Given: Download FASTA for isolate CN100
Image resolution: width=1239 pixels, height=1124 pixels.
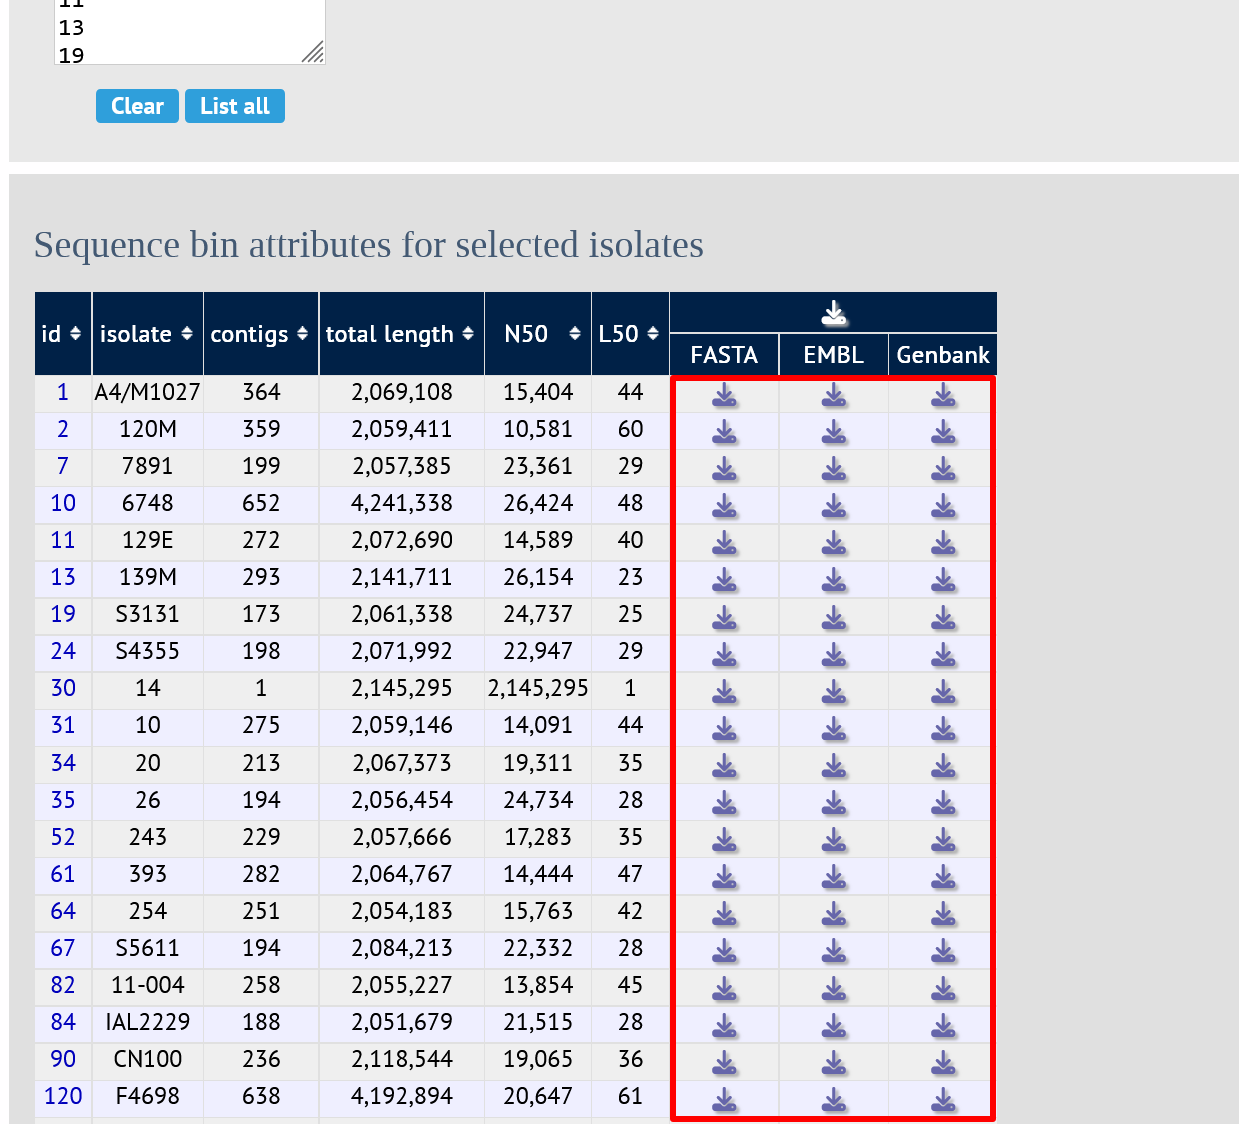Looking at the screenshot, I should (x=724, y=1063).
